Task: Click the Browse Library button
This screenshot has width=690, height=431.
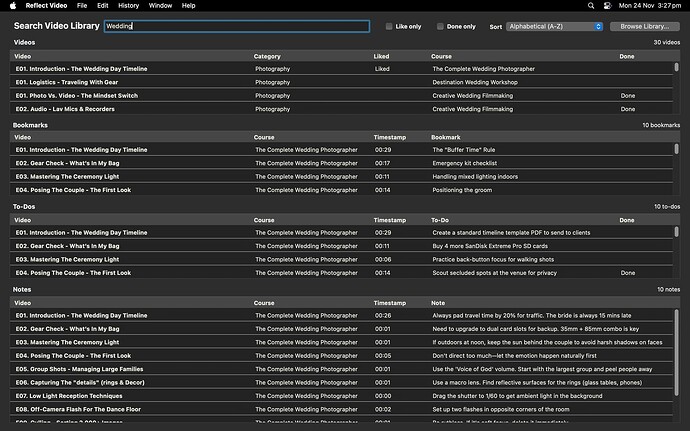Action: (x=645, y=27)
